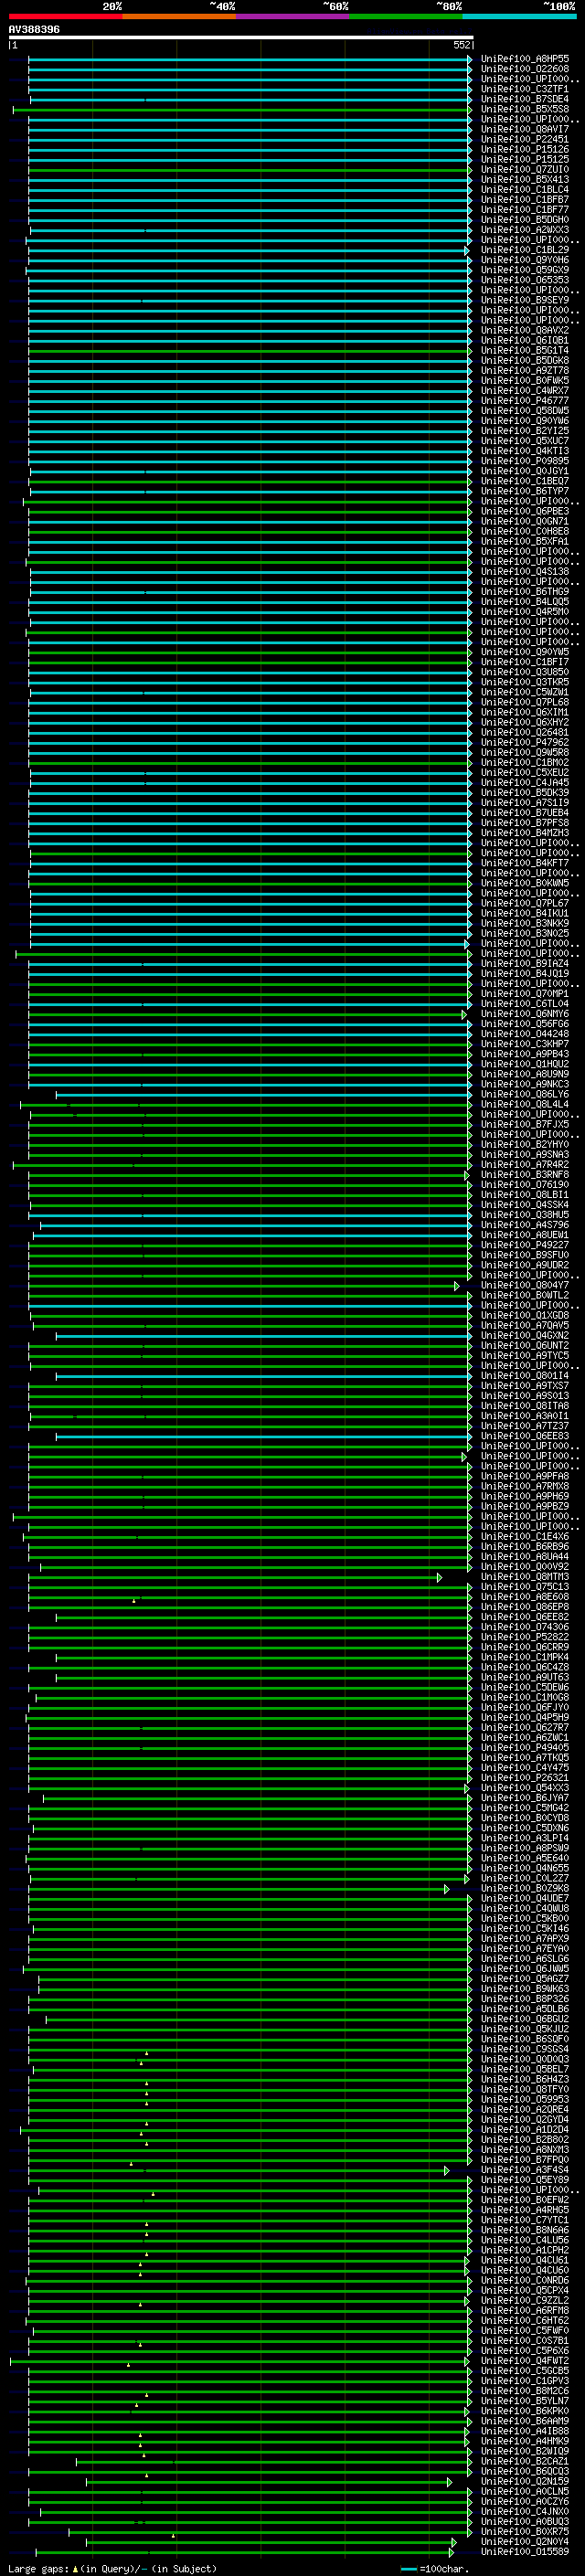
Task: Open the last hit UniRef100_O15589
Action: tap(524, 2552)
